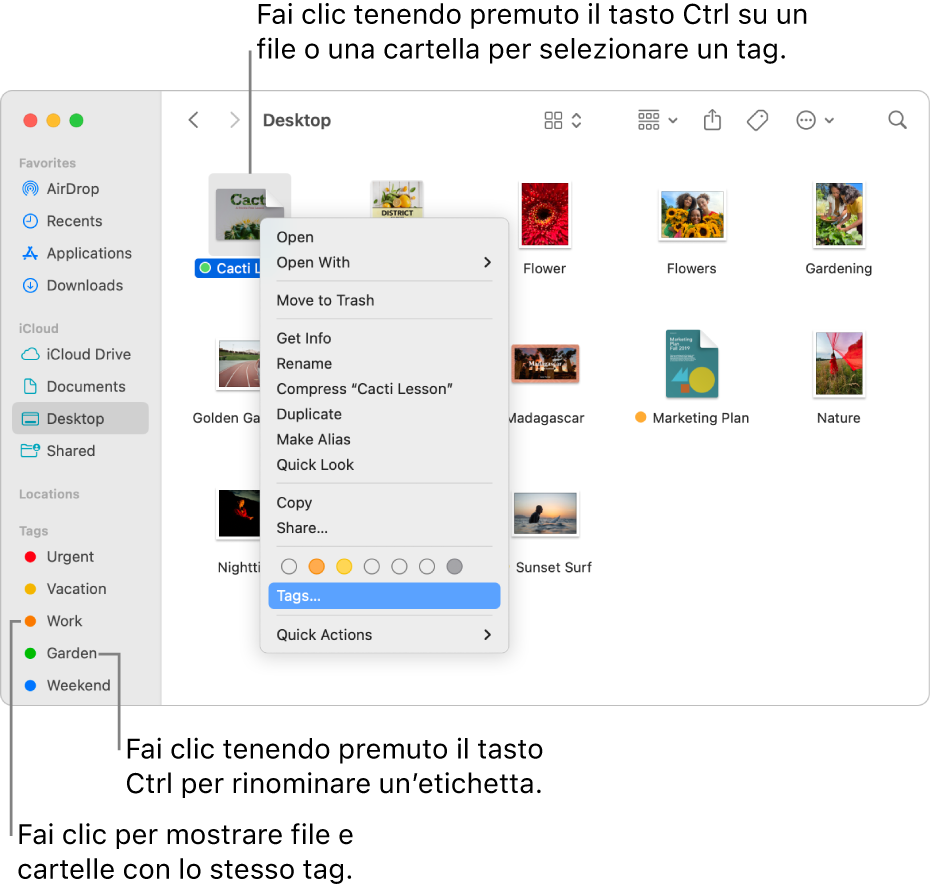Expand the Open With submenu

point(384,262)
